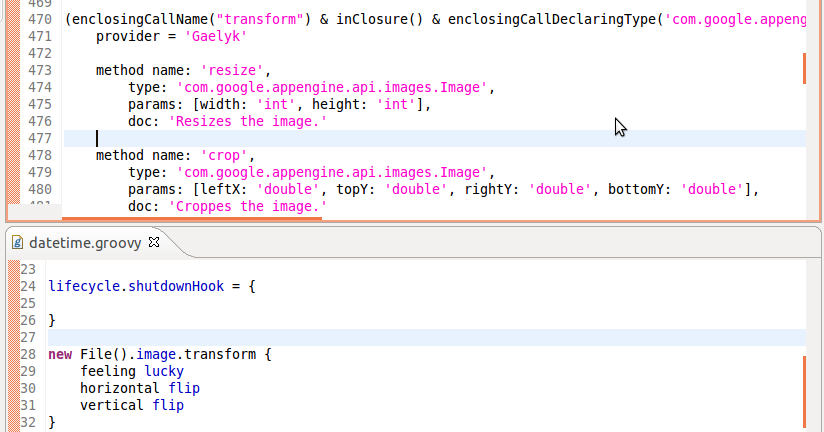Click File() on line 28
The image size is (824, 432).
click(104, 354)
